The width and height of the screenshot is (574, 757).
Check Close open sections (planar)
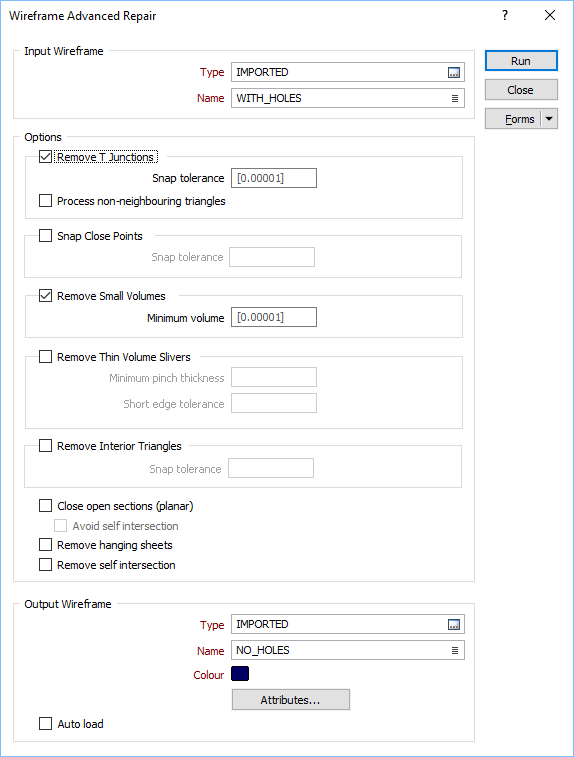tap(45, 505)
